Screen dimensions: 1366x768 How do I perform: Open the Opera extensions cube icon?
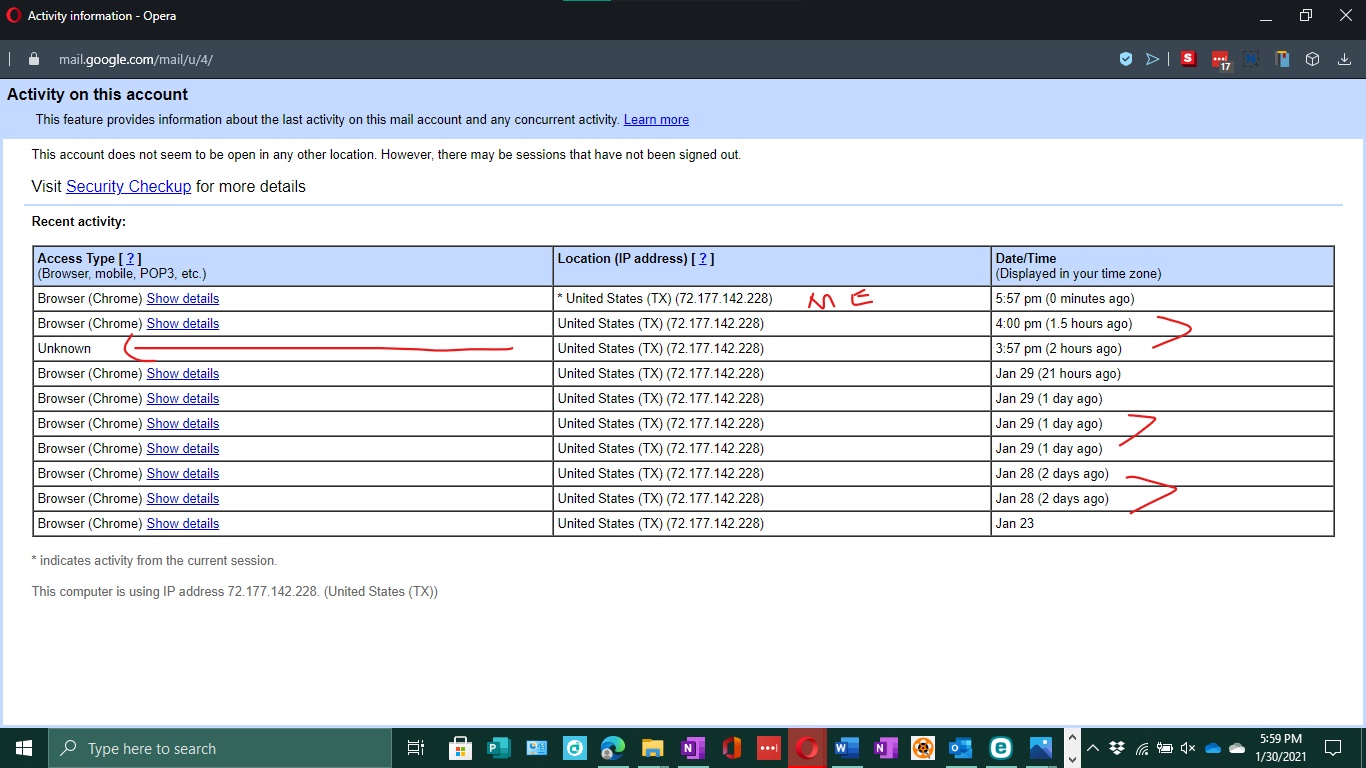pyautogui.click(x=1312, y=59)
